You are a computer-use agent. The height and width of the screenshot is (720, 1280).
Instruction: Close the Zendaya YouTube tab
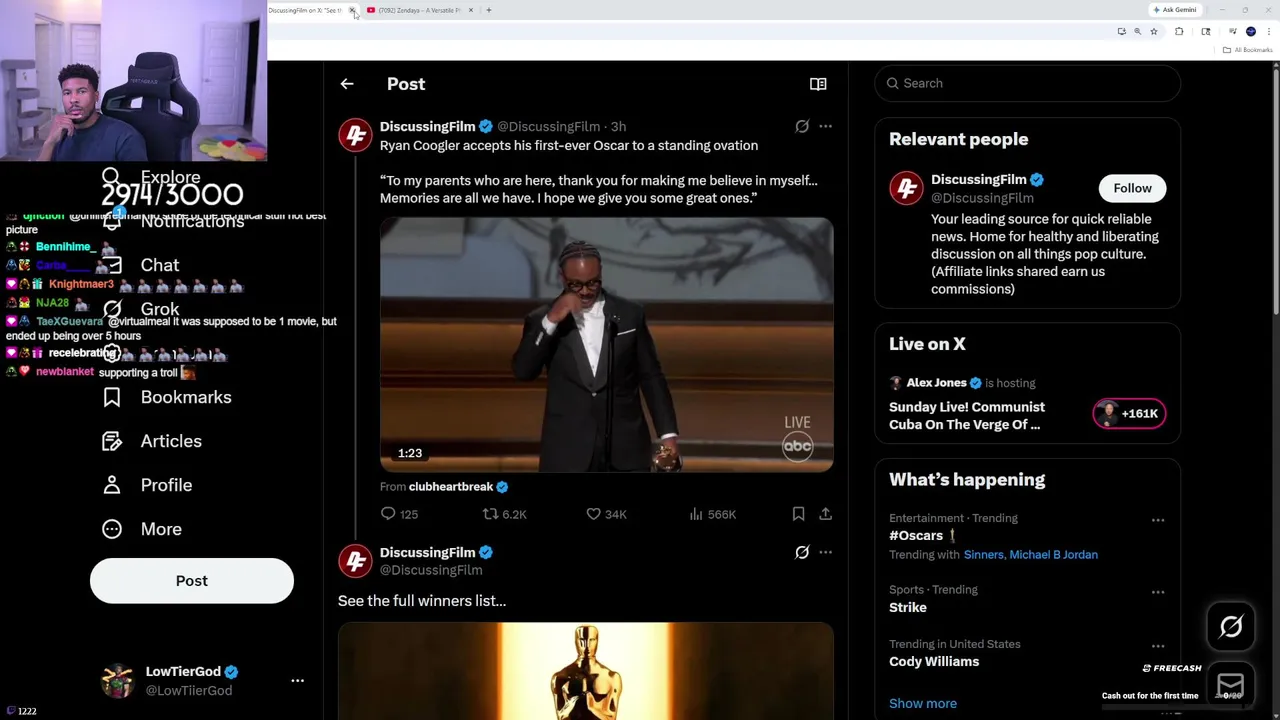click(470, 10)
